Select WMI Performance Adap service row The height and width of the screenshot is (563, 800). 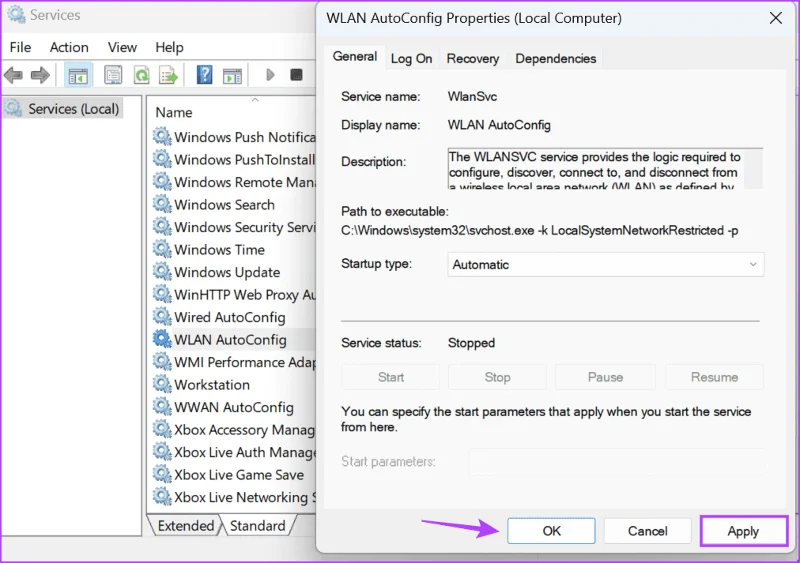tap(234, 362)
